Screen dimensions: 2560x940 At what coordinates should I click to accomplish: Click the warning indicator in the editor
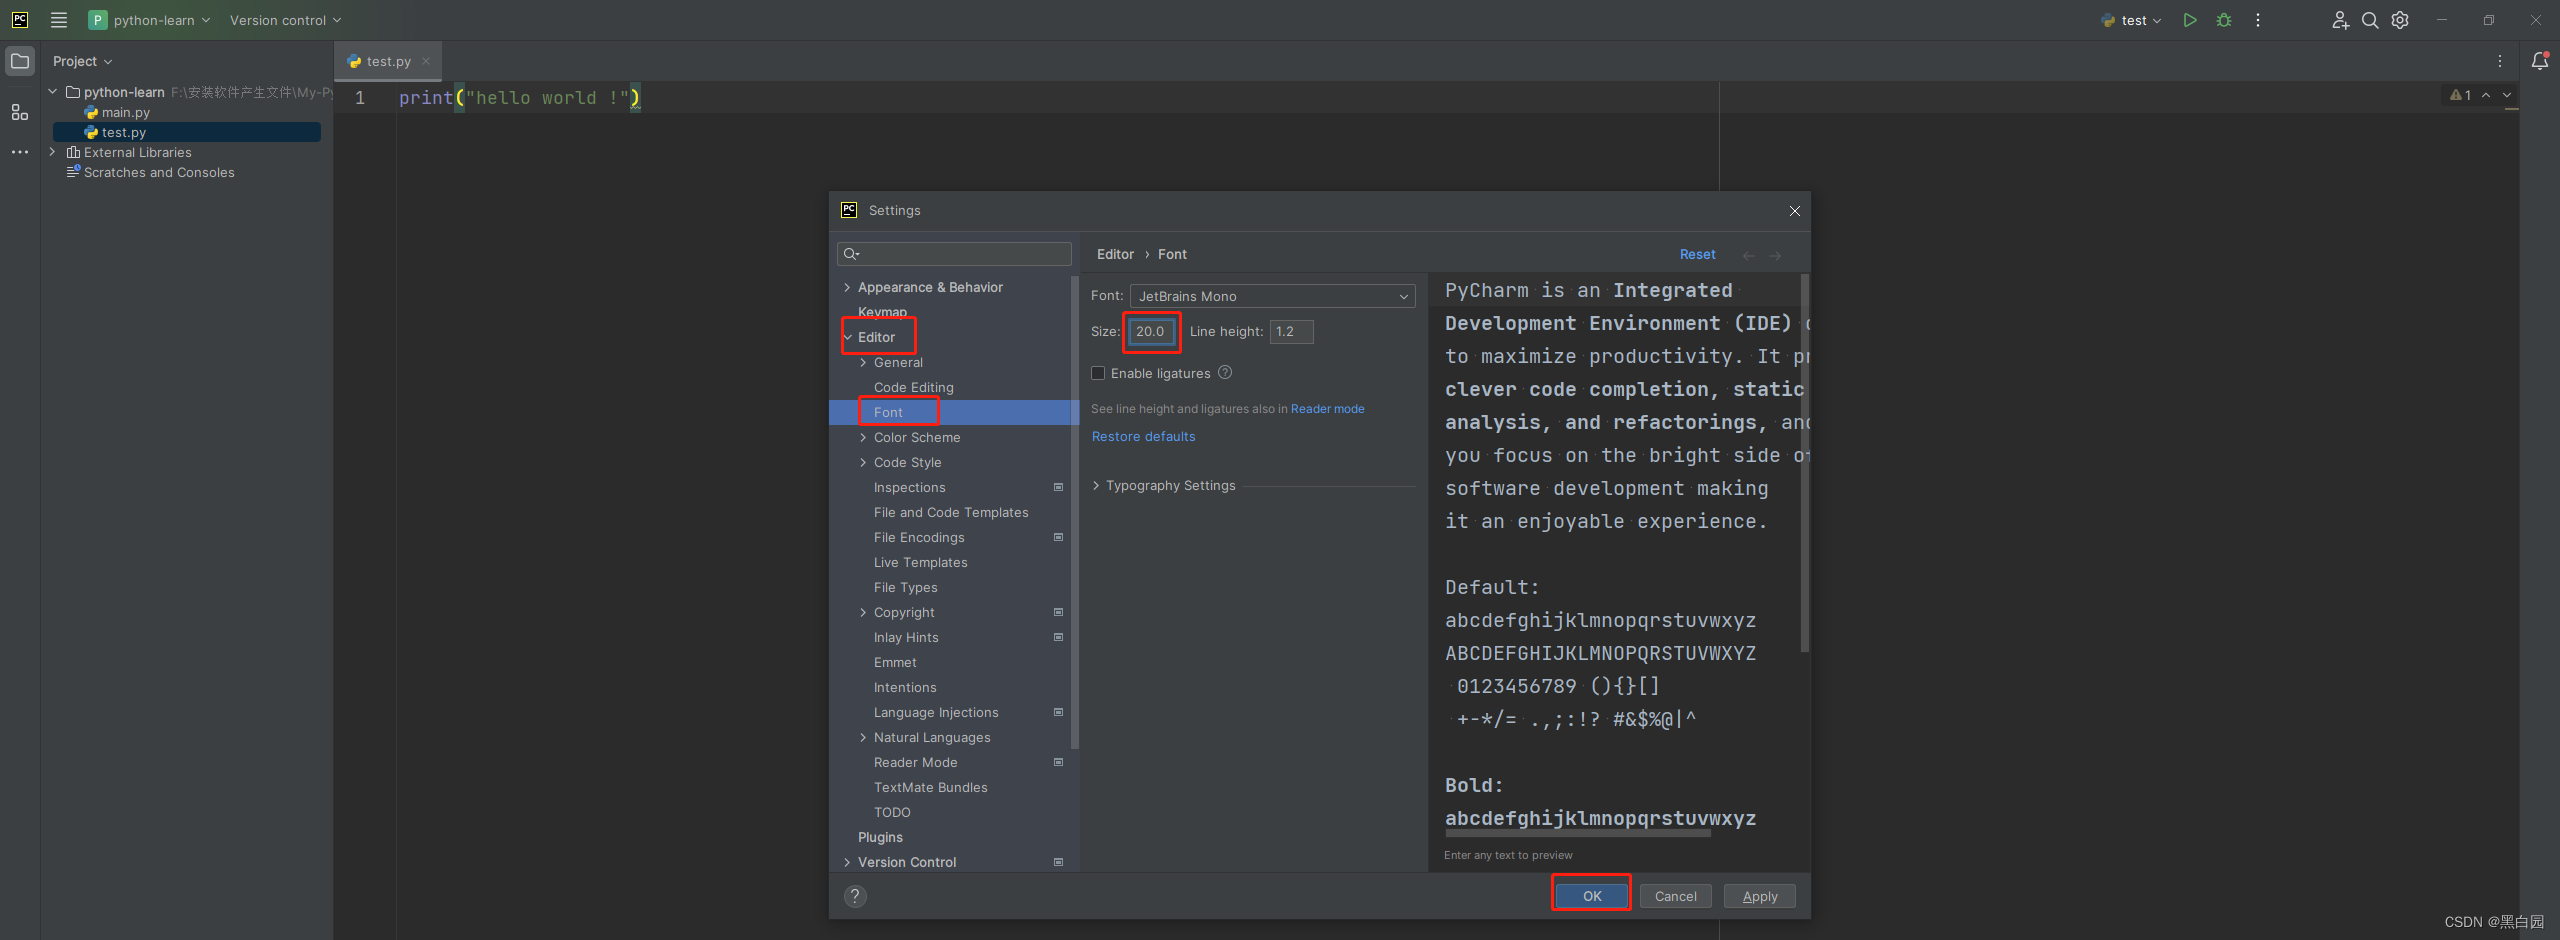(2461, 95)
